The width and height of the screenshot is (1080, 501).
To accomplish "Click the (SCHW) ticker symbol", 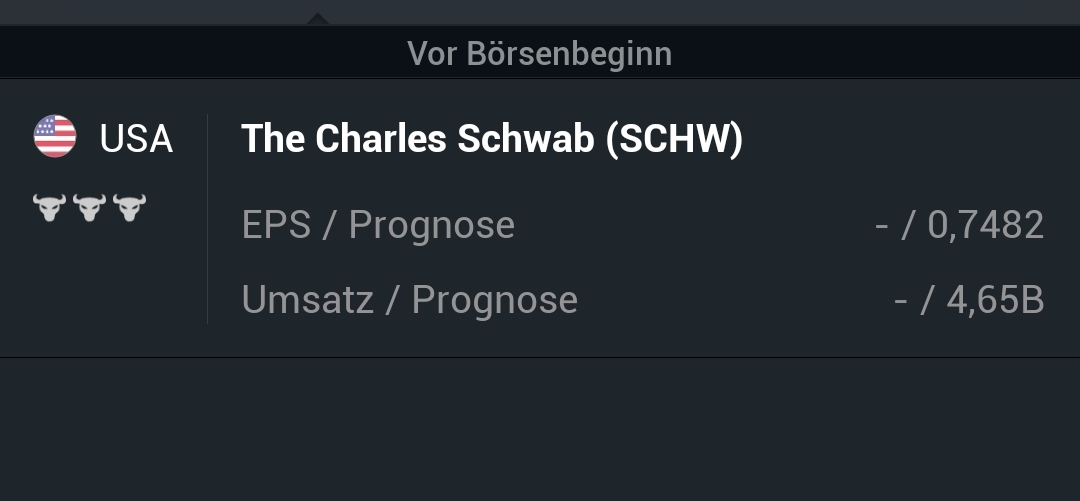I will pos(674,139).
